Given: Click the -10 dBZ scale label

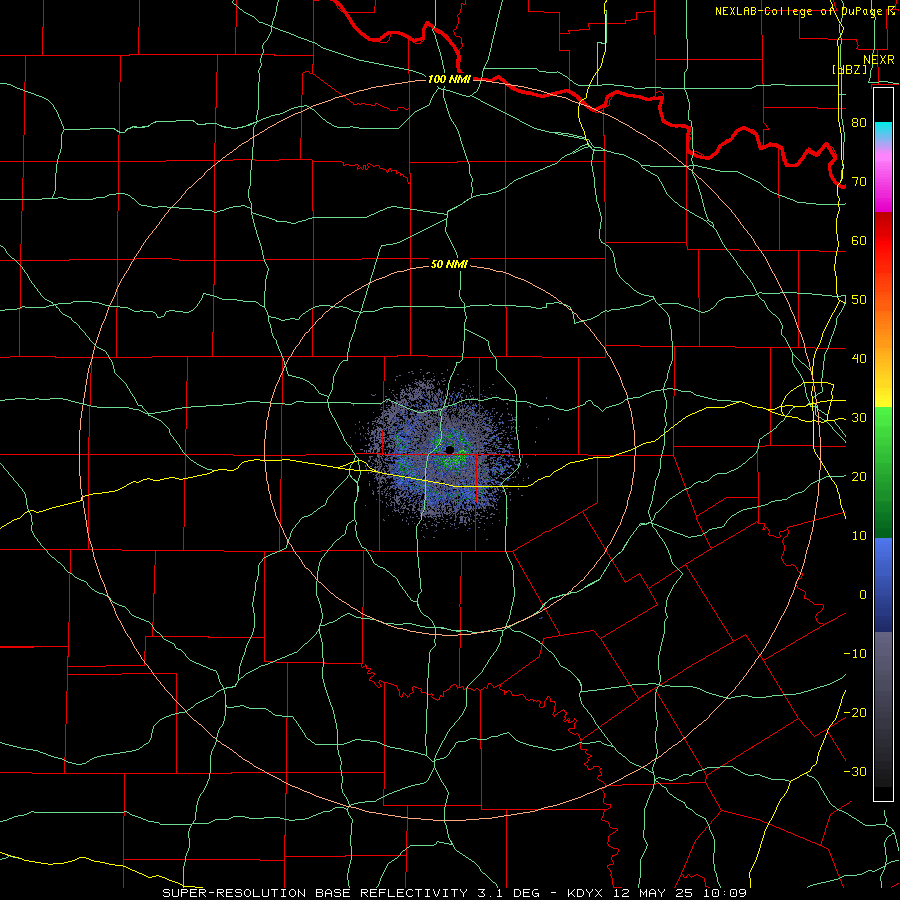Looking at the screenshot, I should click(855, 654).
